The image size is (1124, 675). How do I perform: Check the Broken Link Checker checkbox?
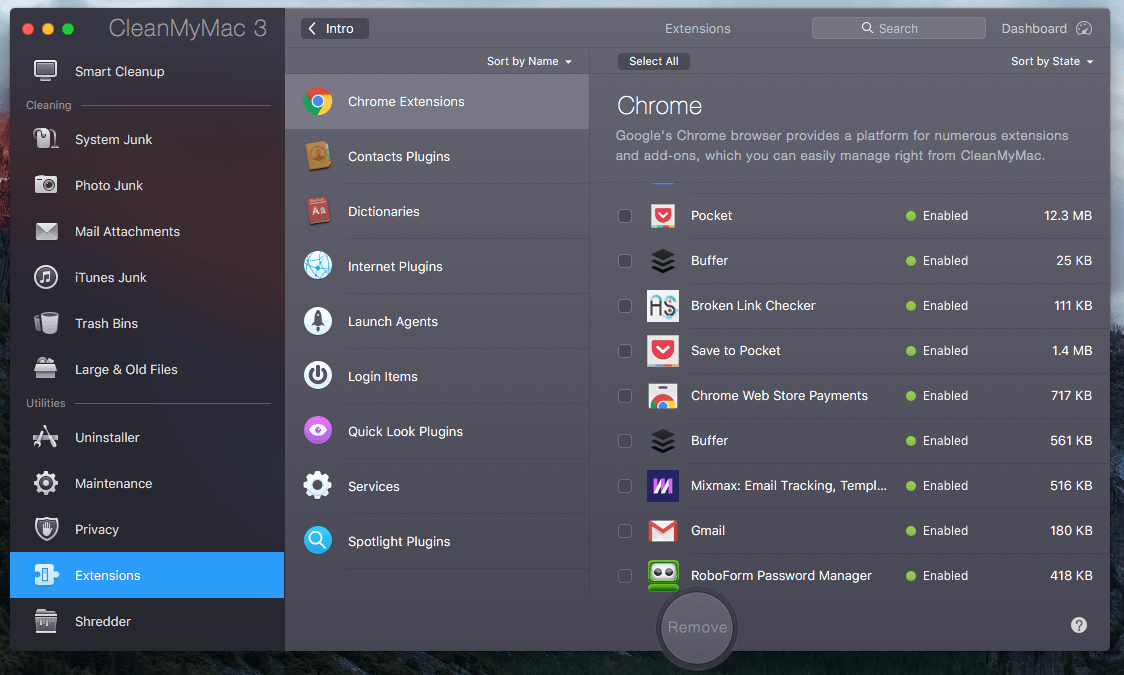[x=625, y=306]
